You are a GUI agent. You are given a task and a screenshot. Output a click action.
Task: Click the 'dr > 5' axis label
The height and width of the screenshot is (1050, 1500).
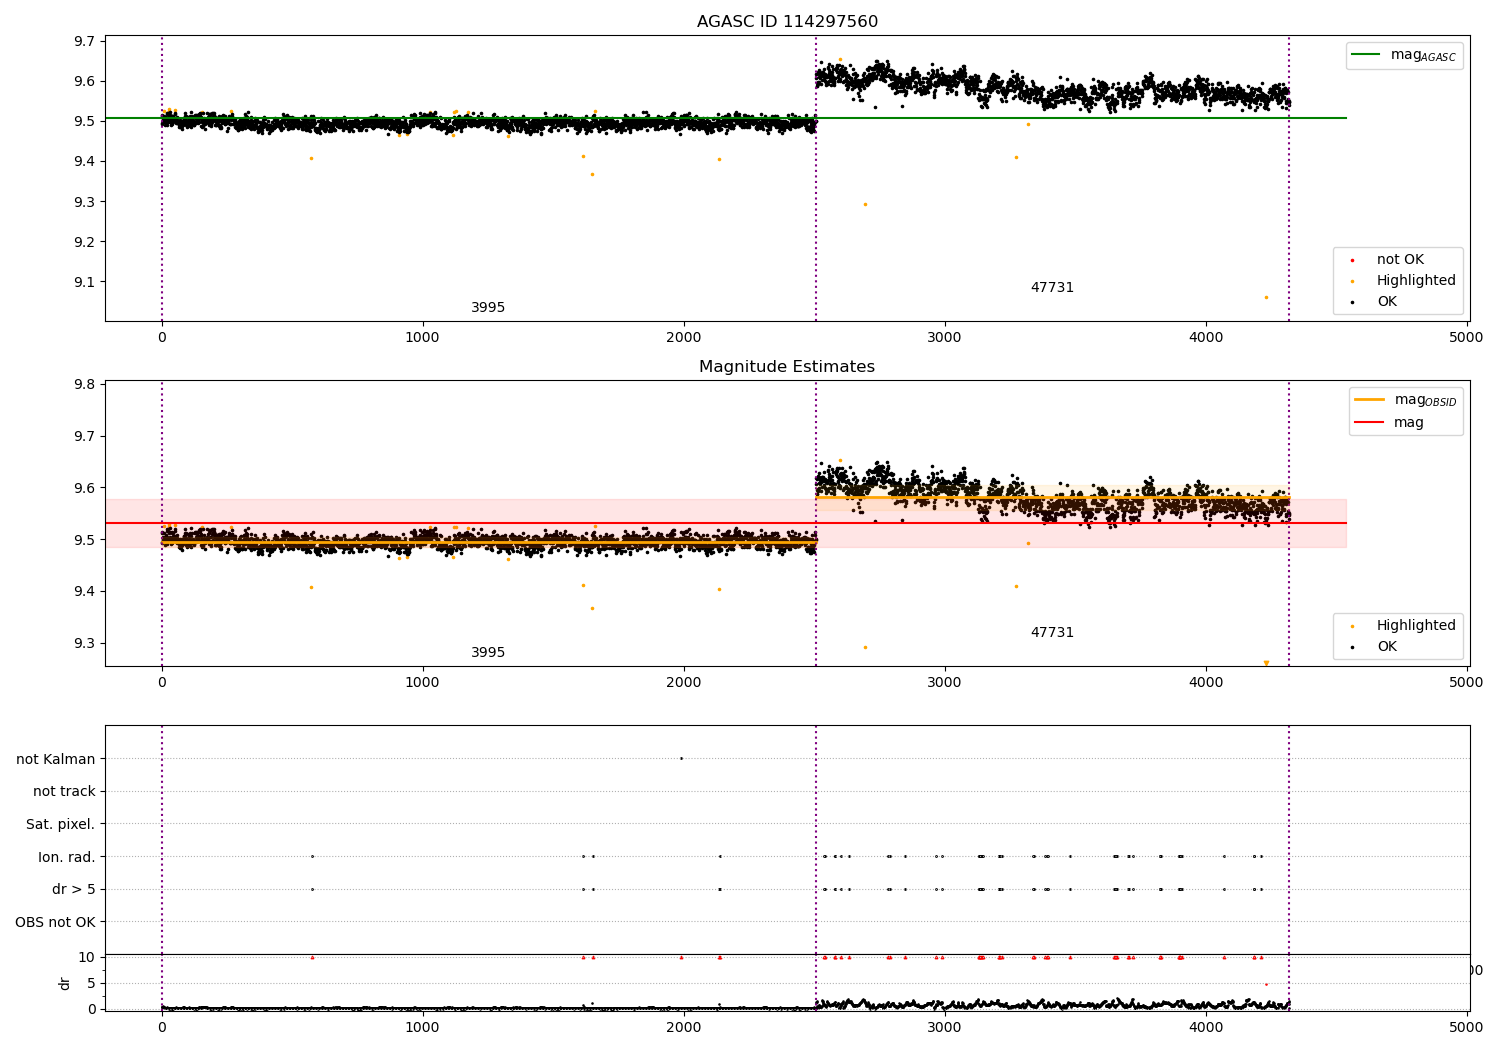(74, 889)
